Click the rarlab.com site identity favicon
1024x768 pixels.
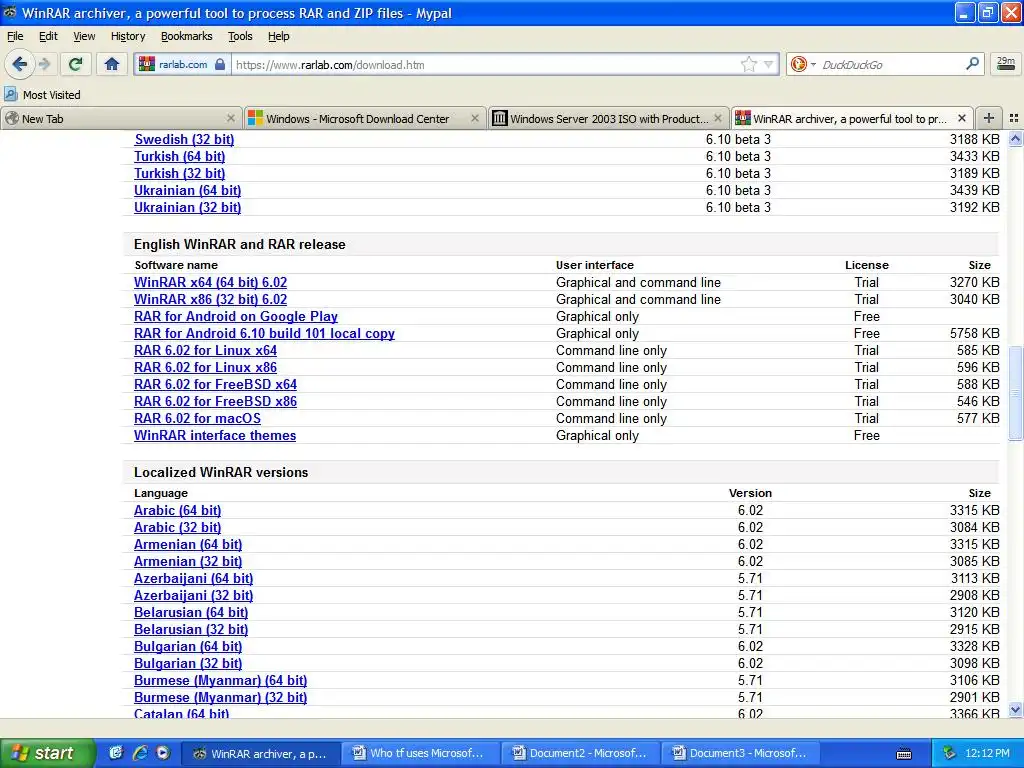tap(147, 64)
